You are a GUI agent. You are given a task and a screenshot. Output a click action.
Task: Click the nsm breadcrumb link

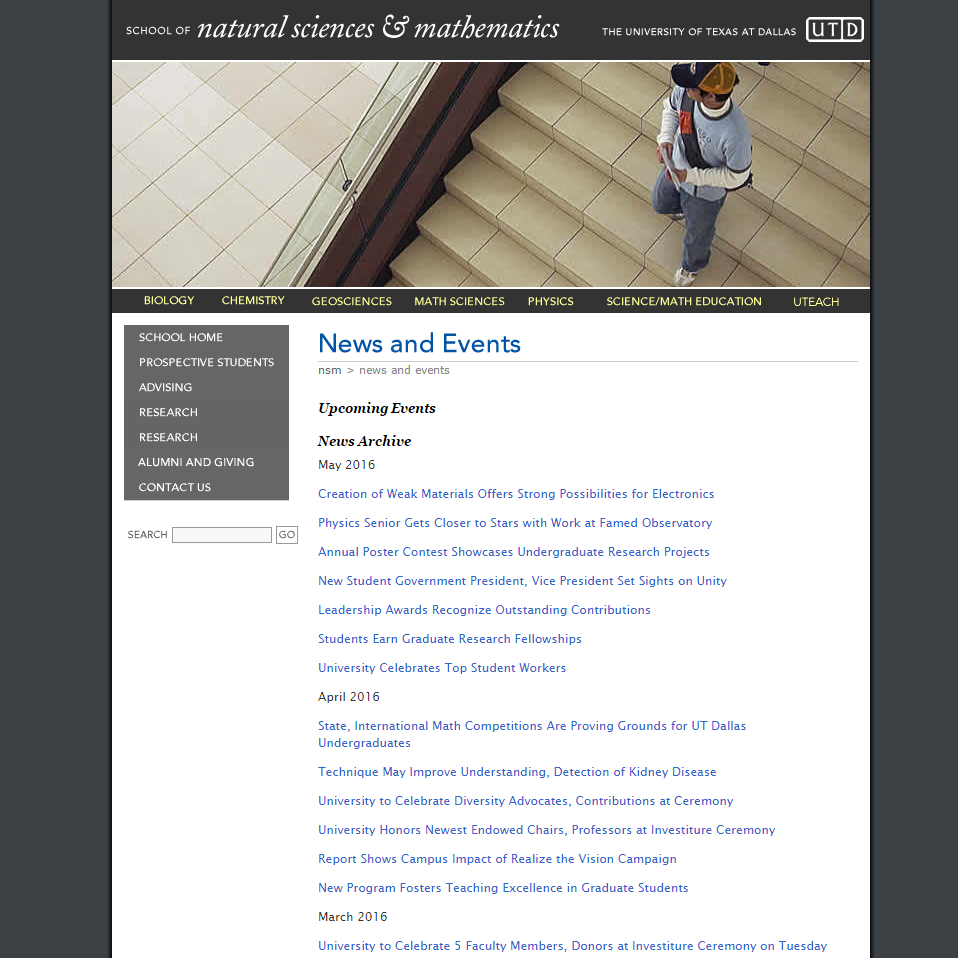pos(329,370)
